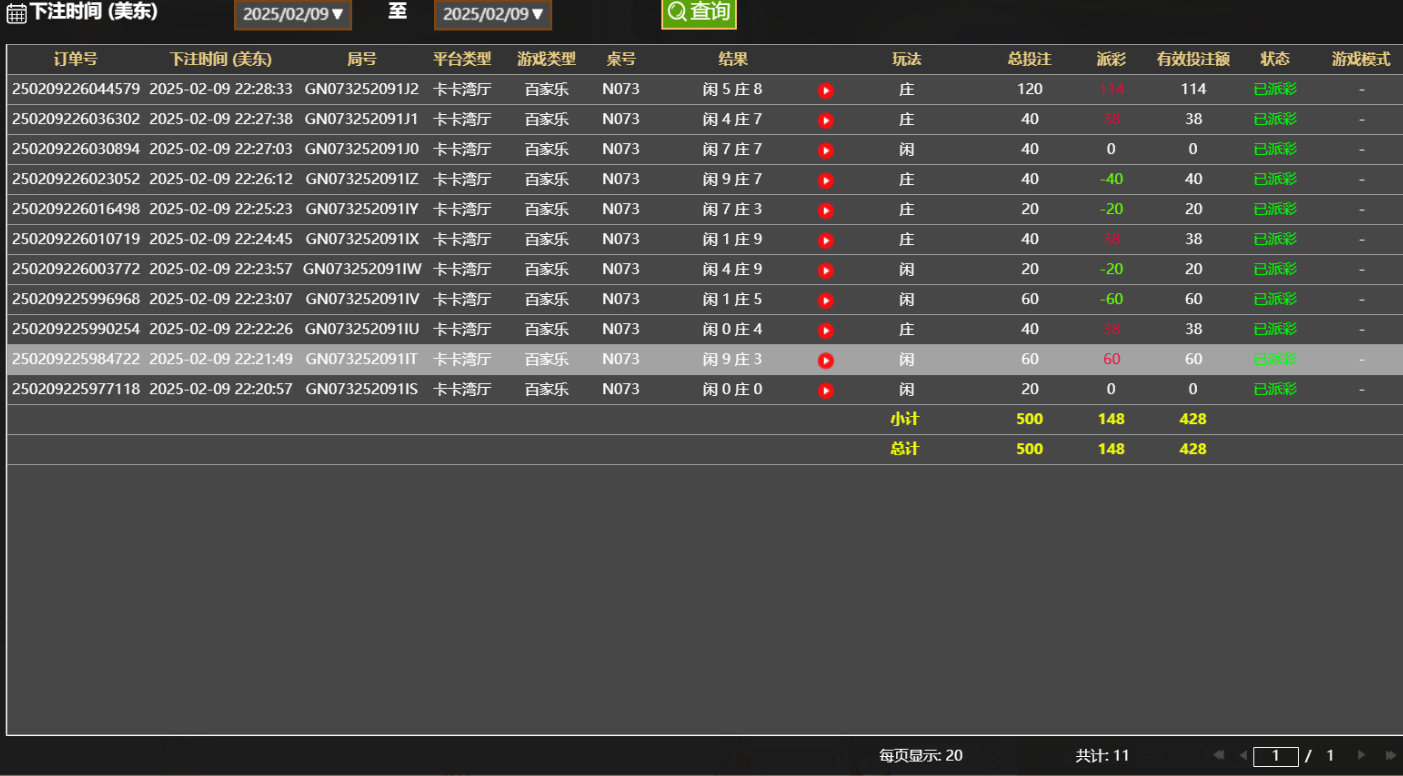This screenshot has height=776, width=1403.
Task: Play replay for the bet placed at 22:26:12
Action: click(x=825, y=179)
